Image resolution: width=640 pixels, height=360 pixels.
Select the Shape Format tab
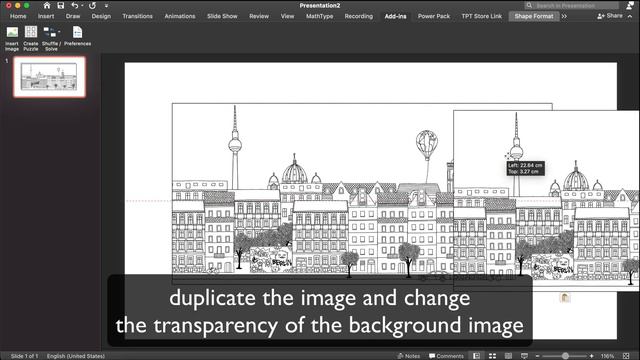point(533,16)
